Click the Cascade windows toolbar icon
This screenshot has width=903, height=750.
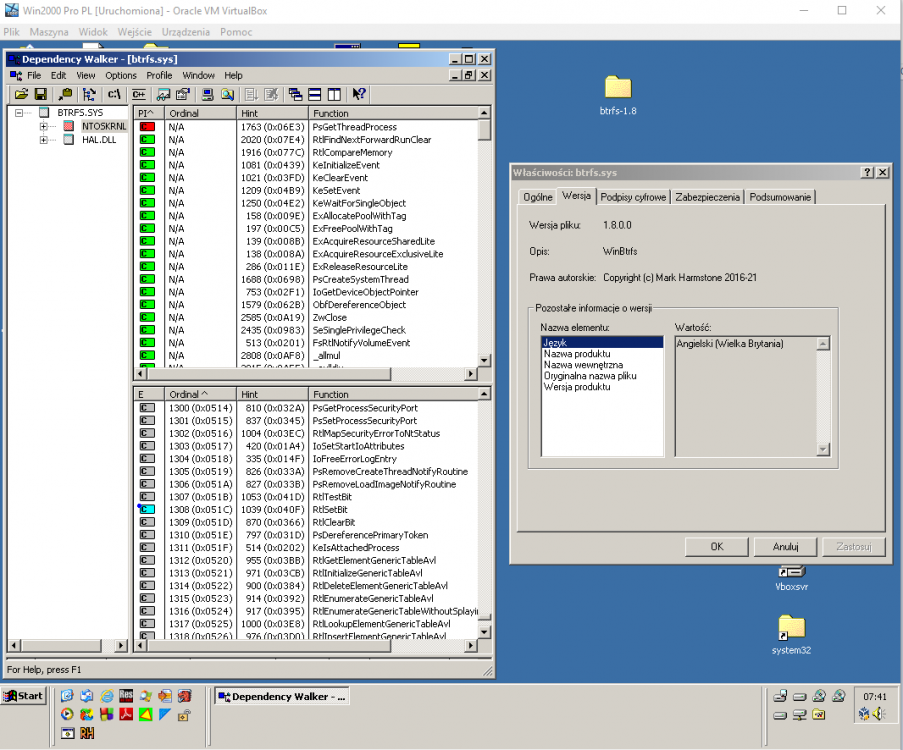tap(296, 94)
